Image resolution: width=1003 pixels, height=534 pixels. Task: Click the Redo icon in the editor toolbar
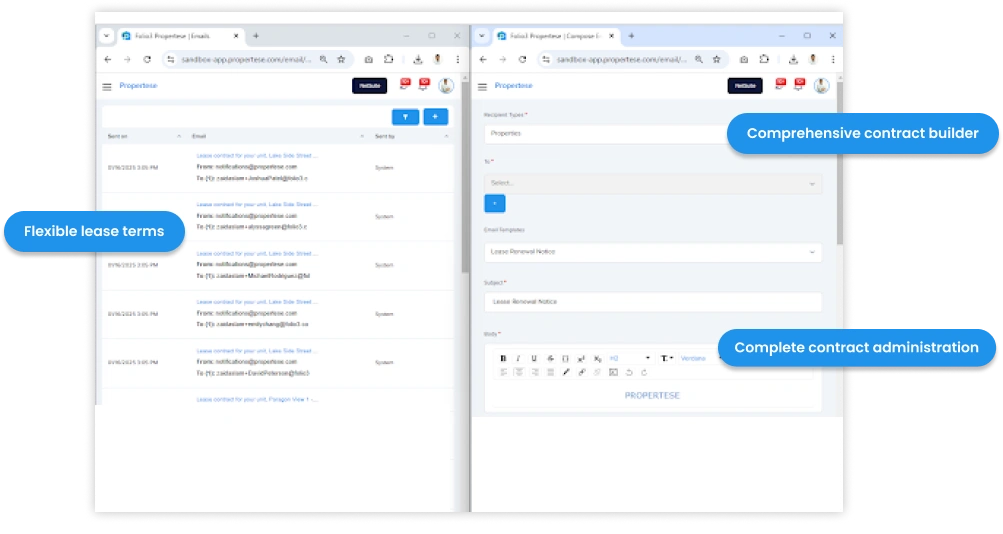click(x=644, y=372)
